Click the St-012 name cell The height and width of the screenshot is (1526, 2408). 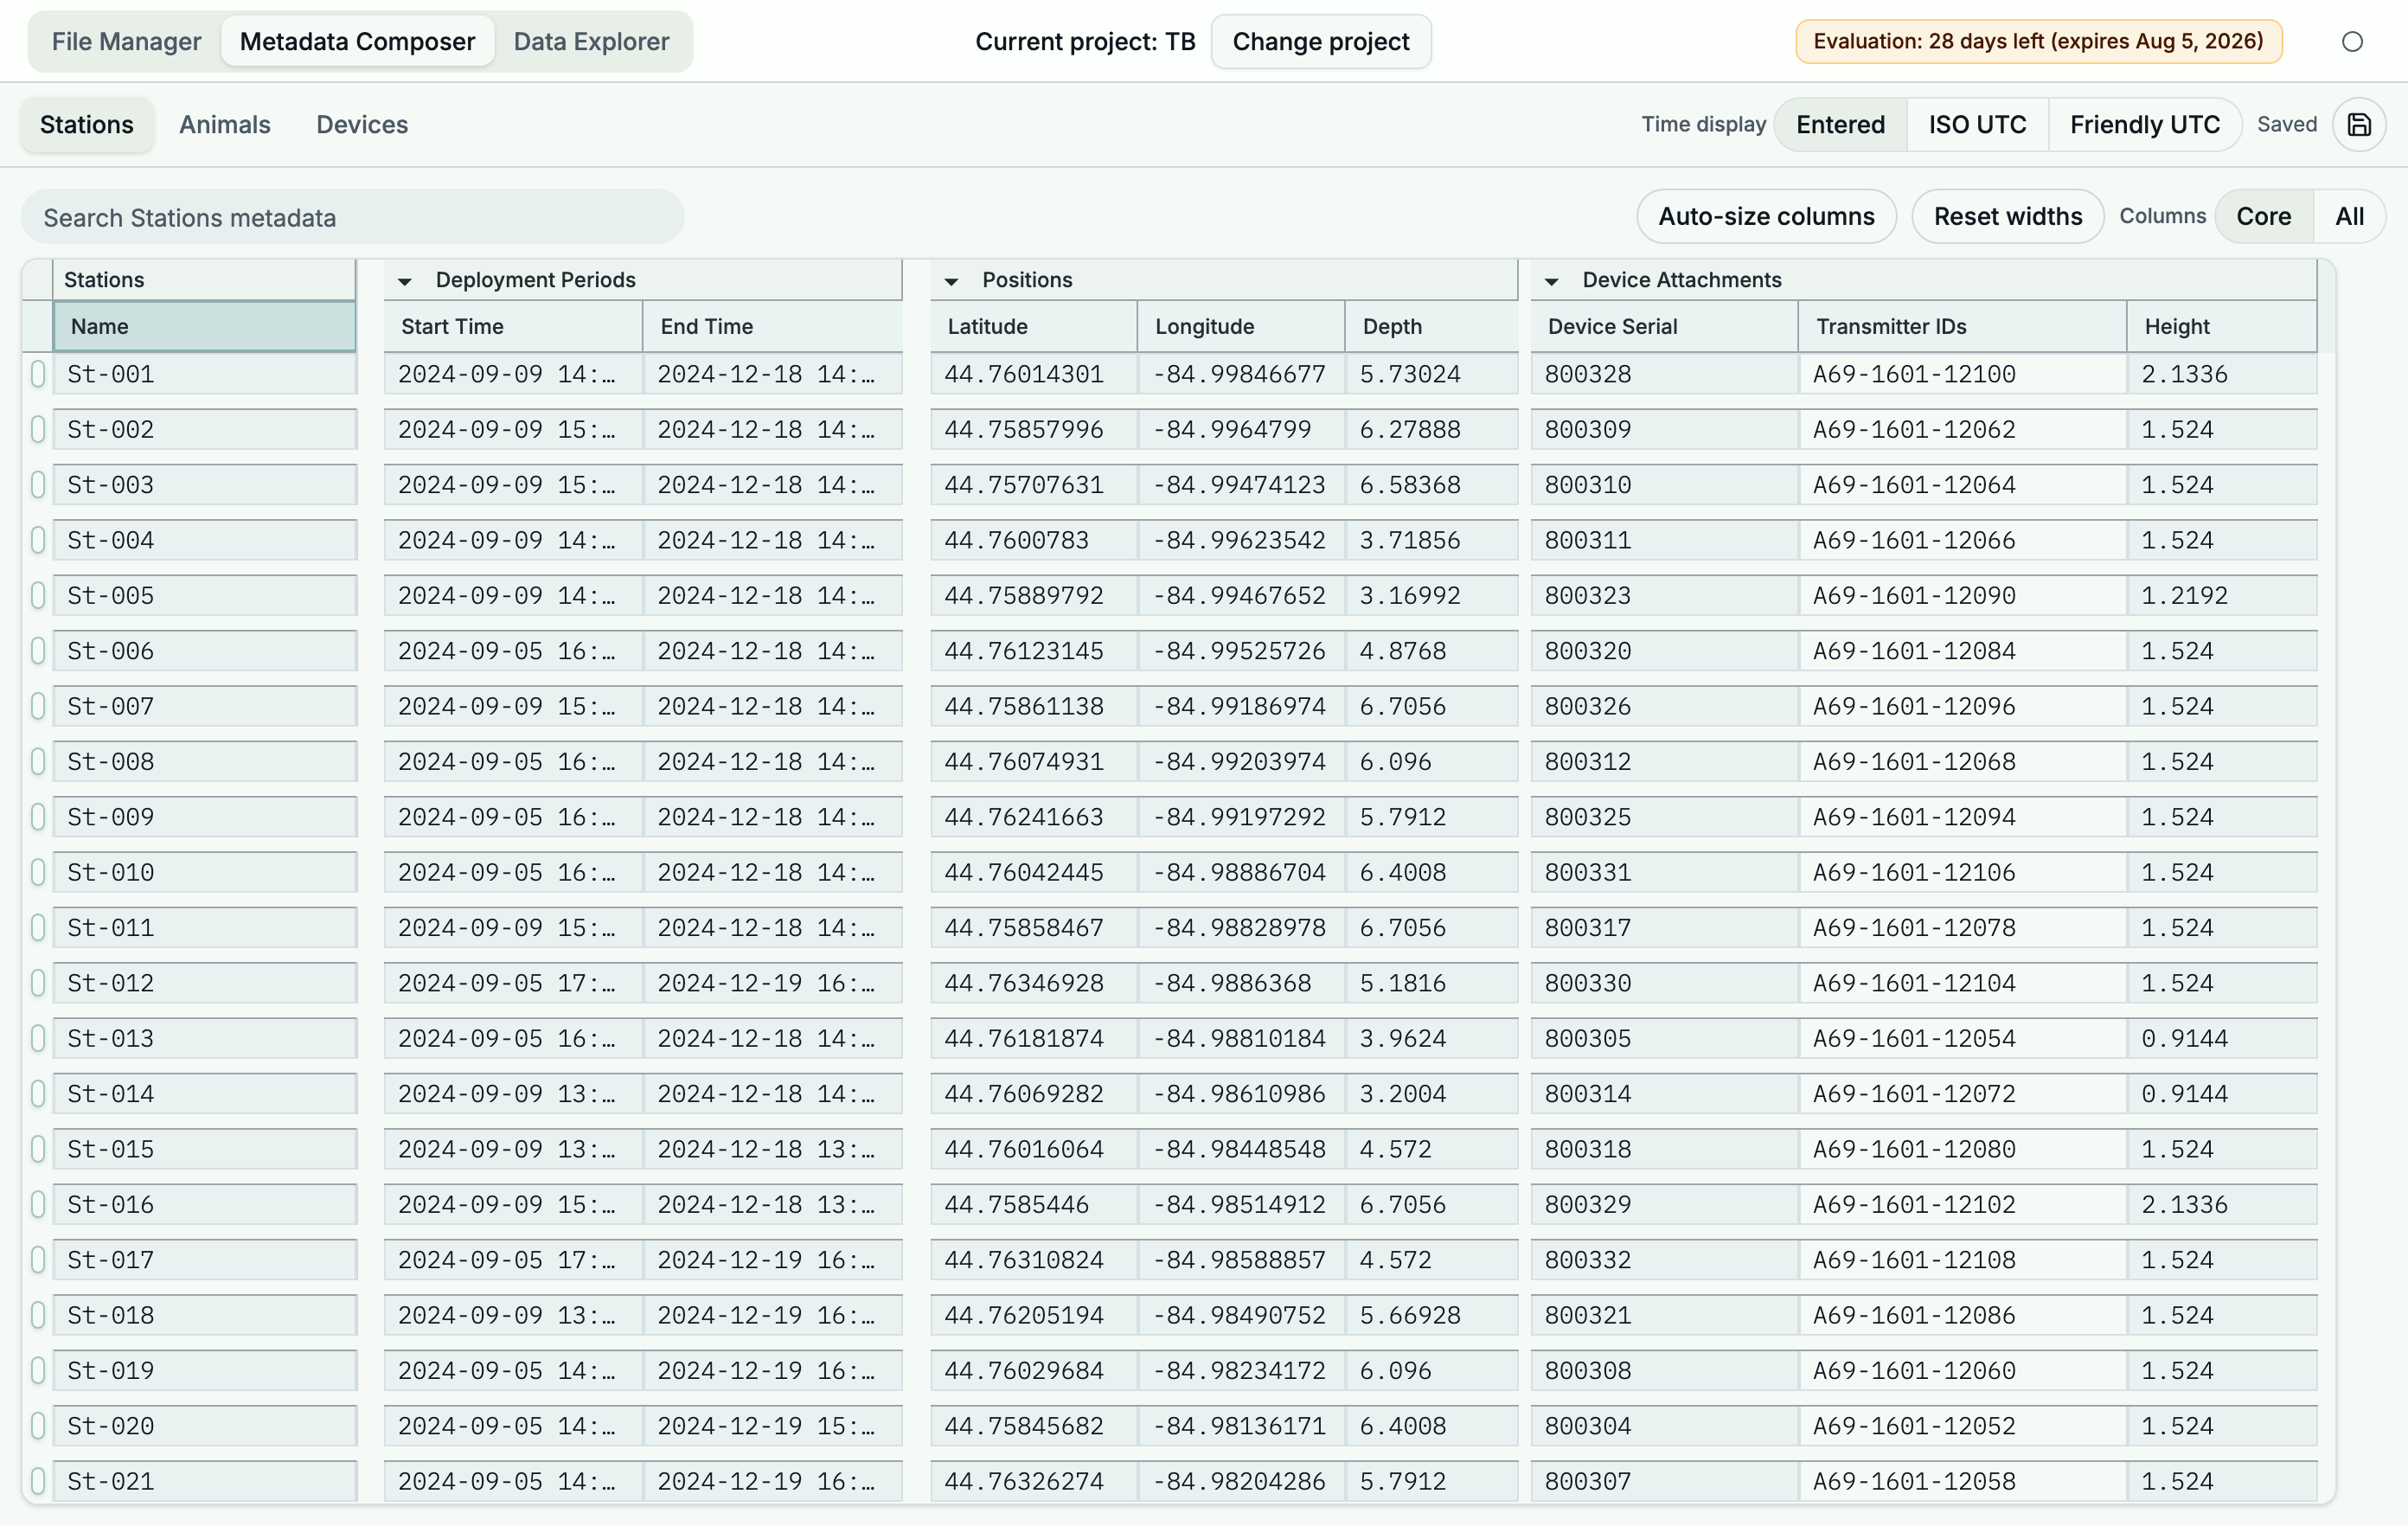click(205, 983)
